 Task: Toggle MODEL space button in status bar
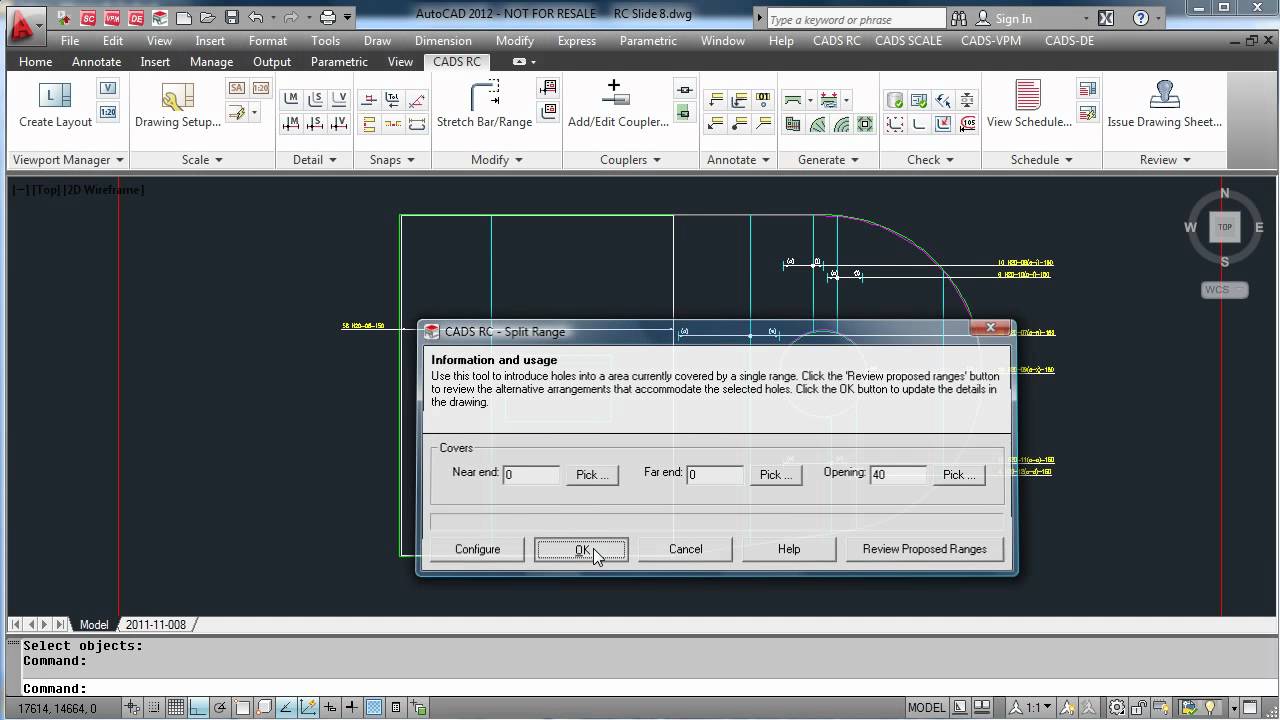[x=926, y=708]
